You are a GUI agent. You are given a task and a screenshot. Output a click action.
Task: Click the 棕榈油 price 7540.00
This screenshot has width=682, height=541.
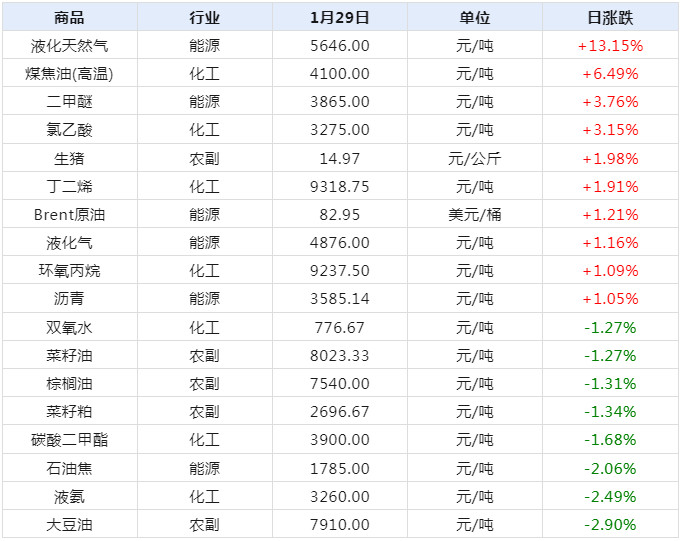coord(339,383)
